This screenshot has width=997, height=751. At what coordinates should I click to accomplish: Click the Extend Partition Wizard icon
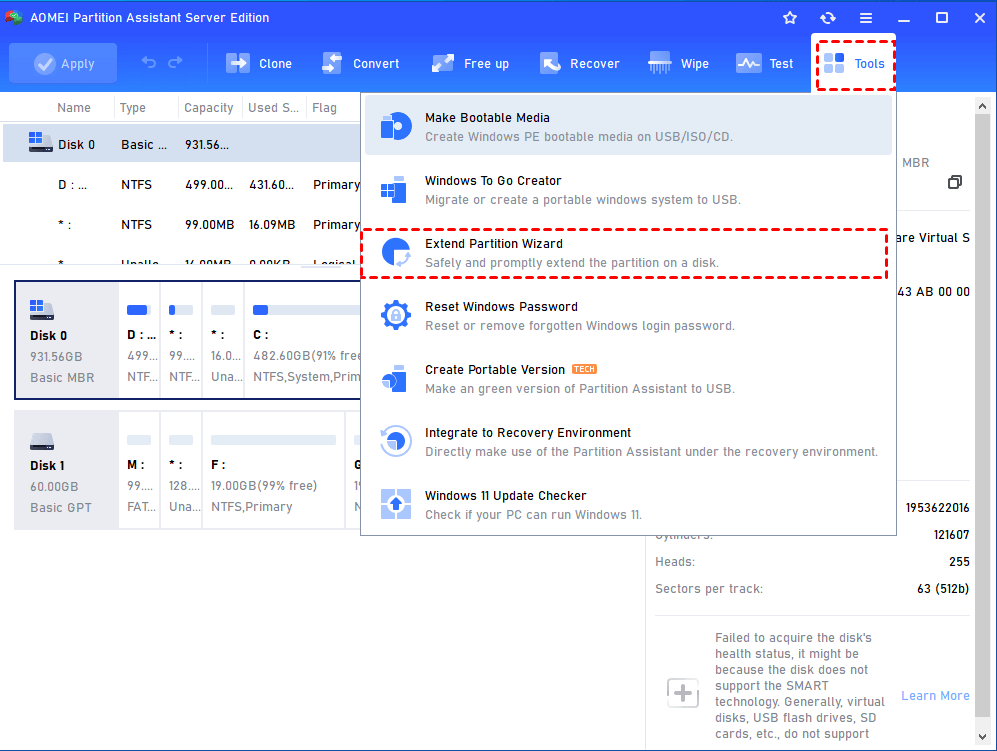pyautogui.click(x=396, y=252)
